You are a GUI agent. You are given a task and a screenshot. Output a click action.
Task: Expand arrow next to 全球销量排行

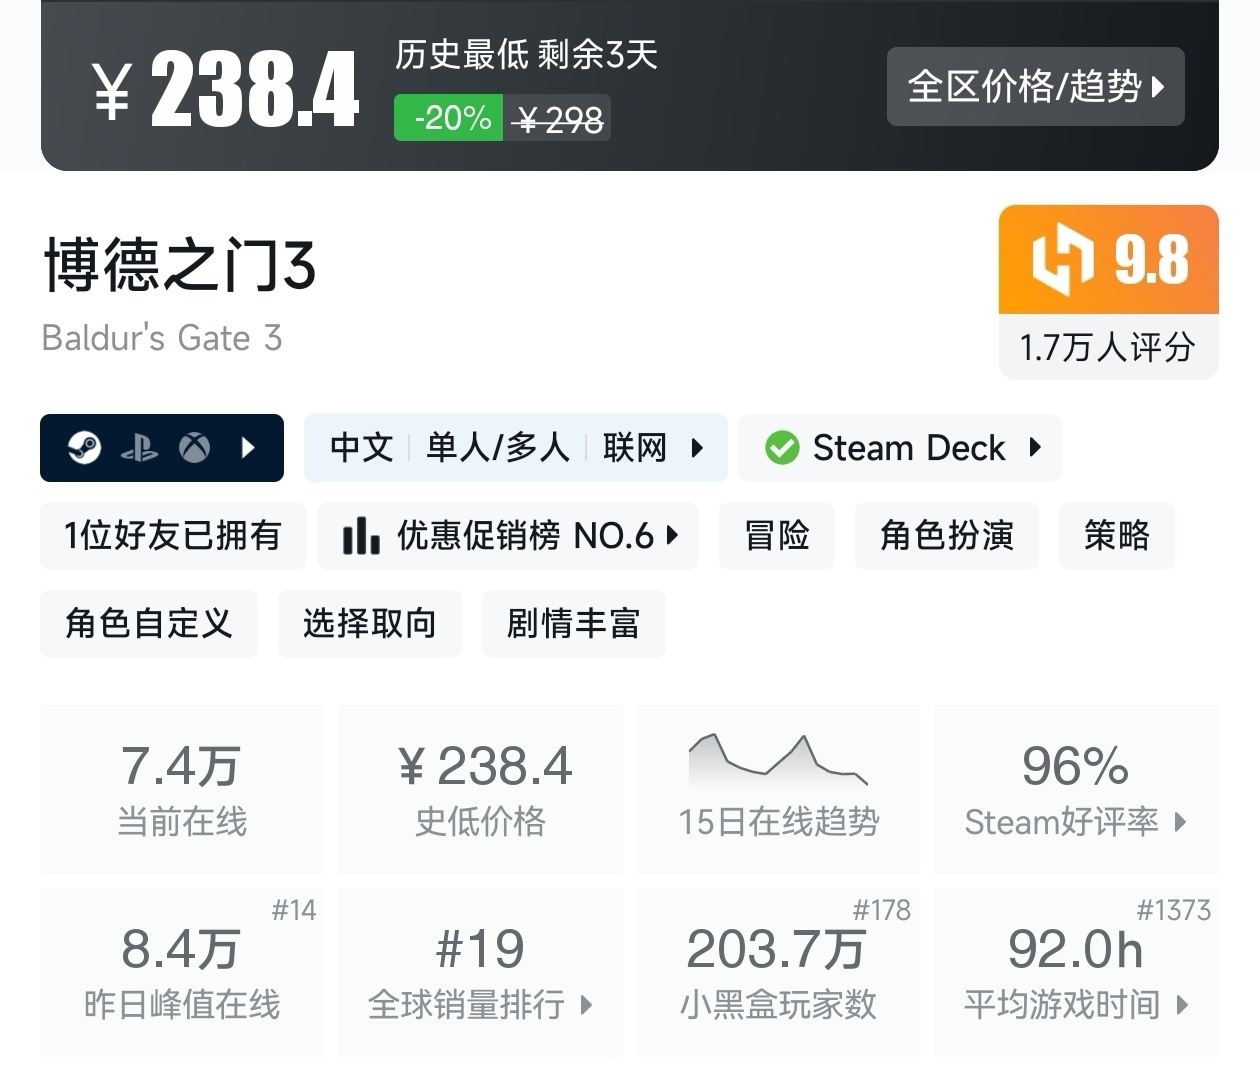pos(587,1004)
